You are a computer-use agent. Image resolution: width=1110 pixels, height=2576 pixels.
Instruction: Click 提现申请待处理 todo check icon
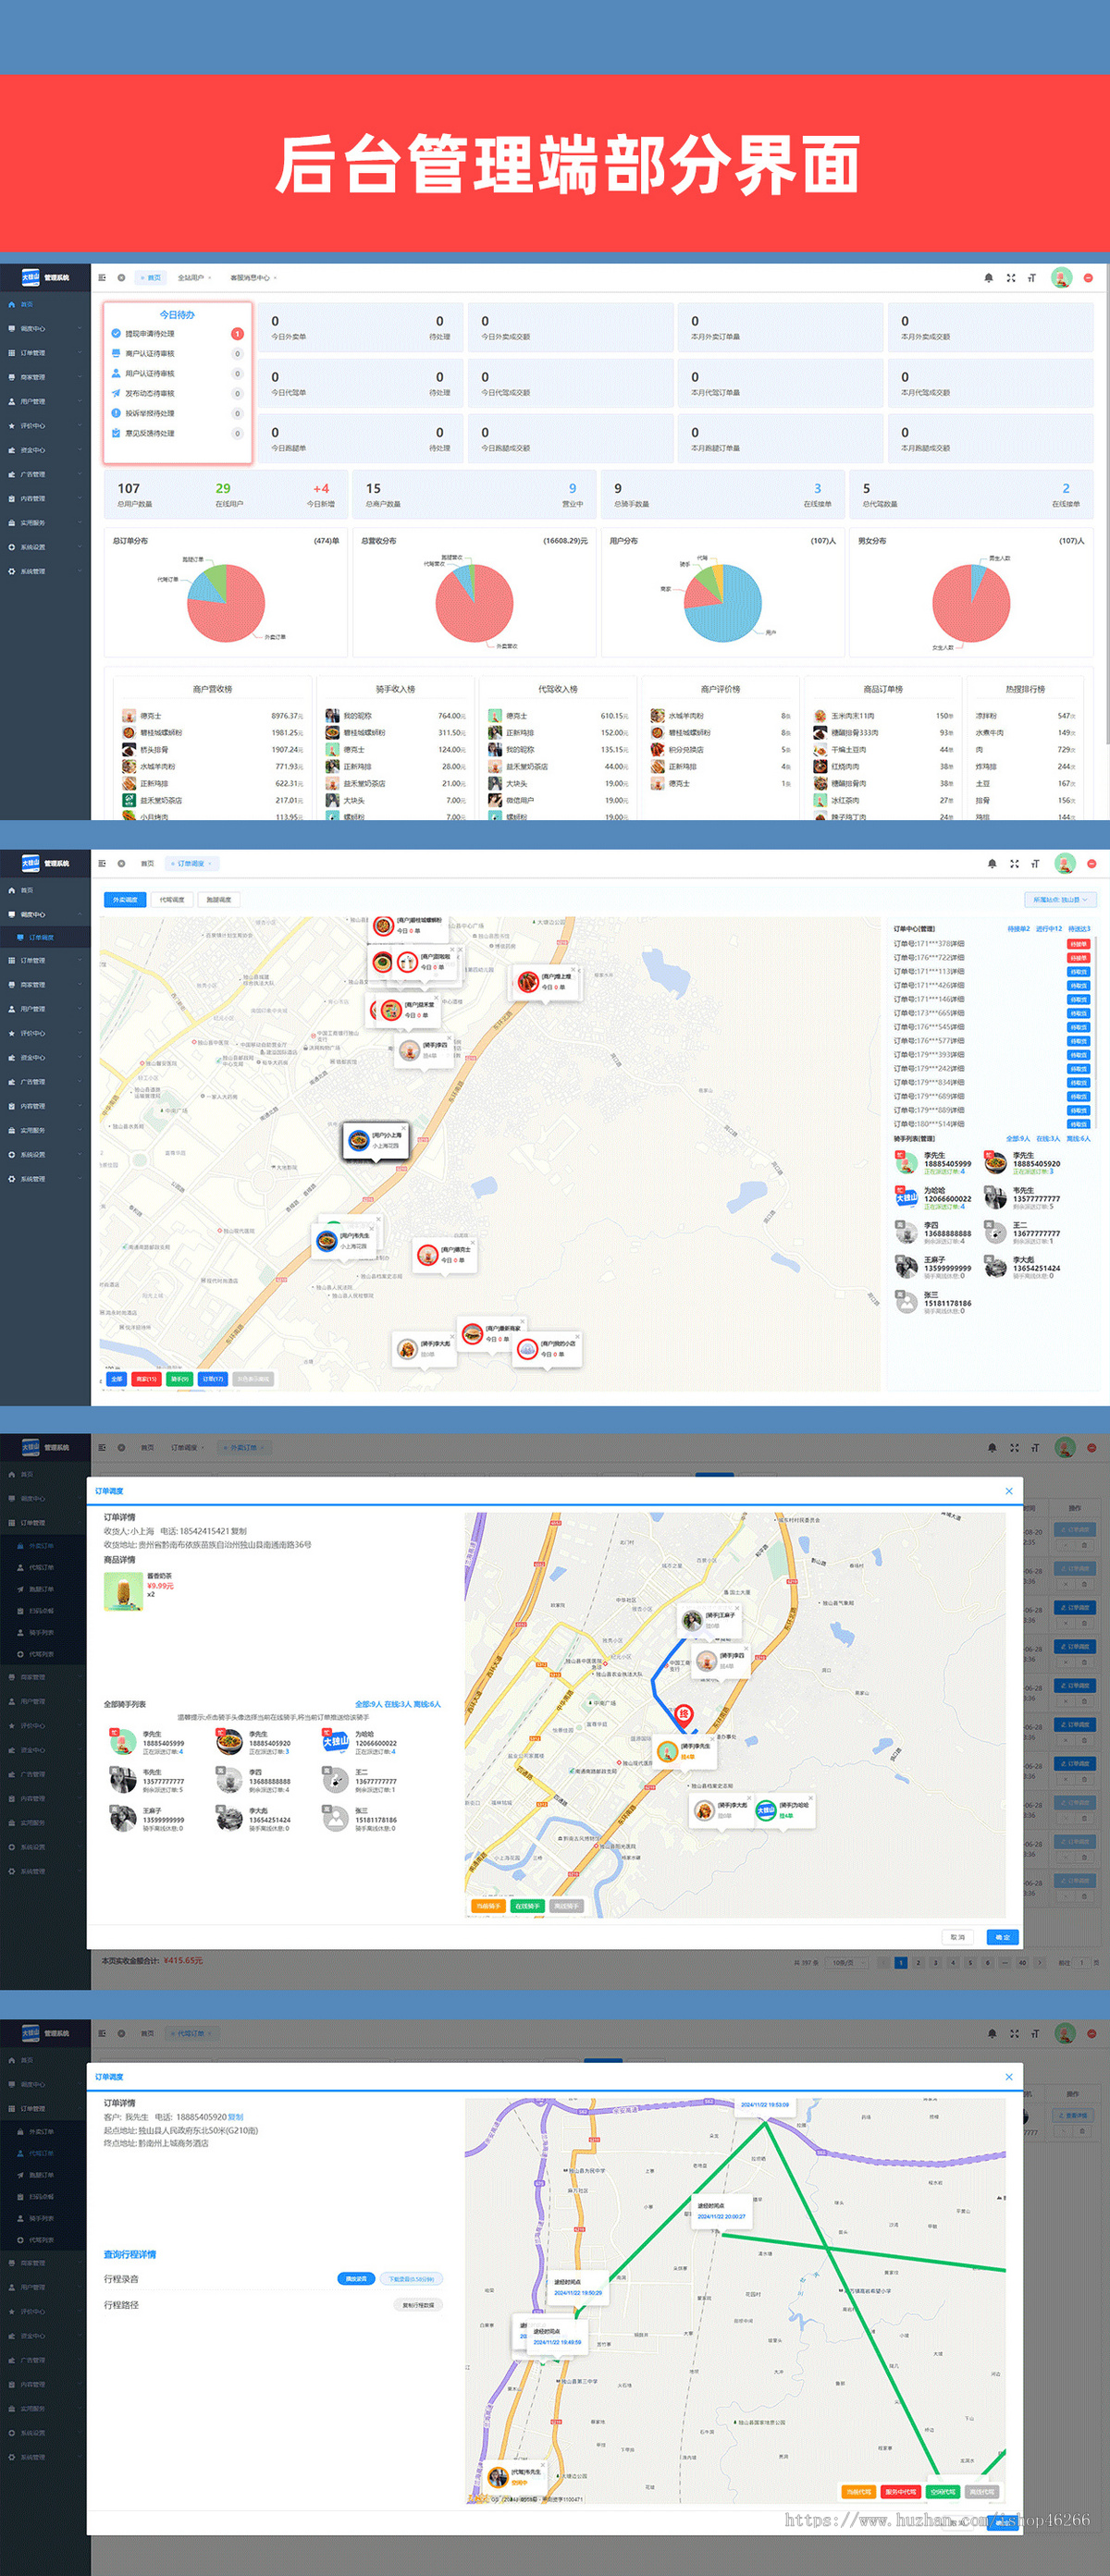pos(116,333)
